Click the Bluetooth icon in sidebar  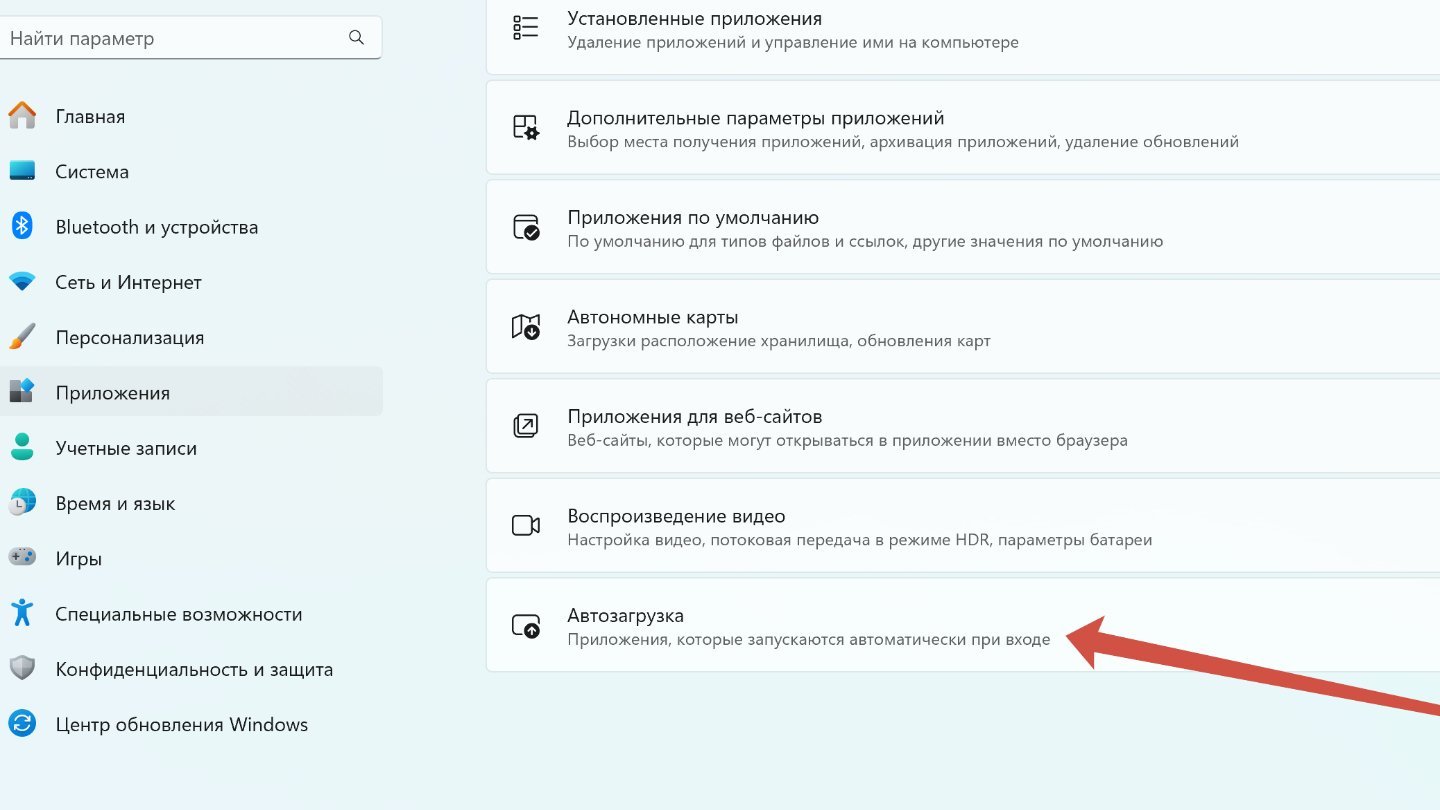point(22,227)
